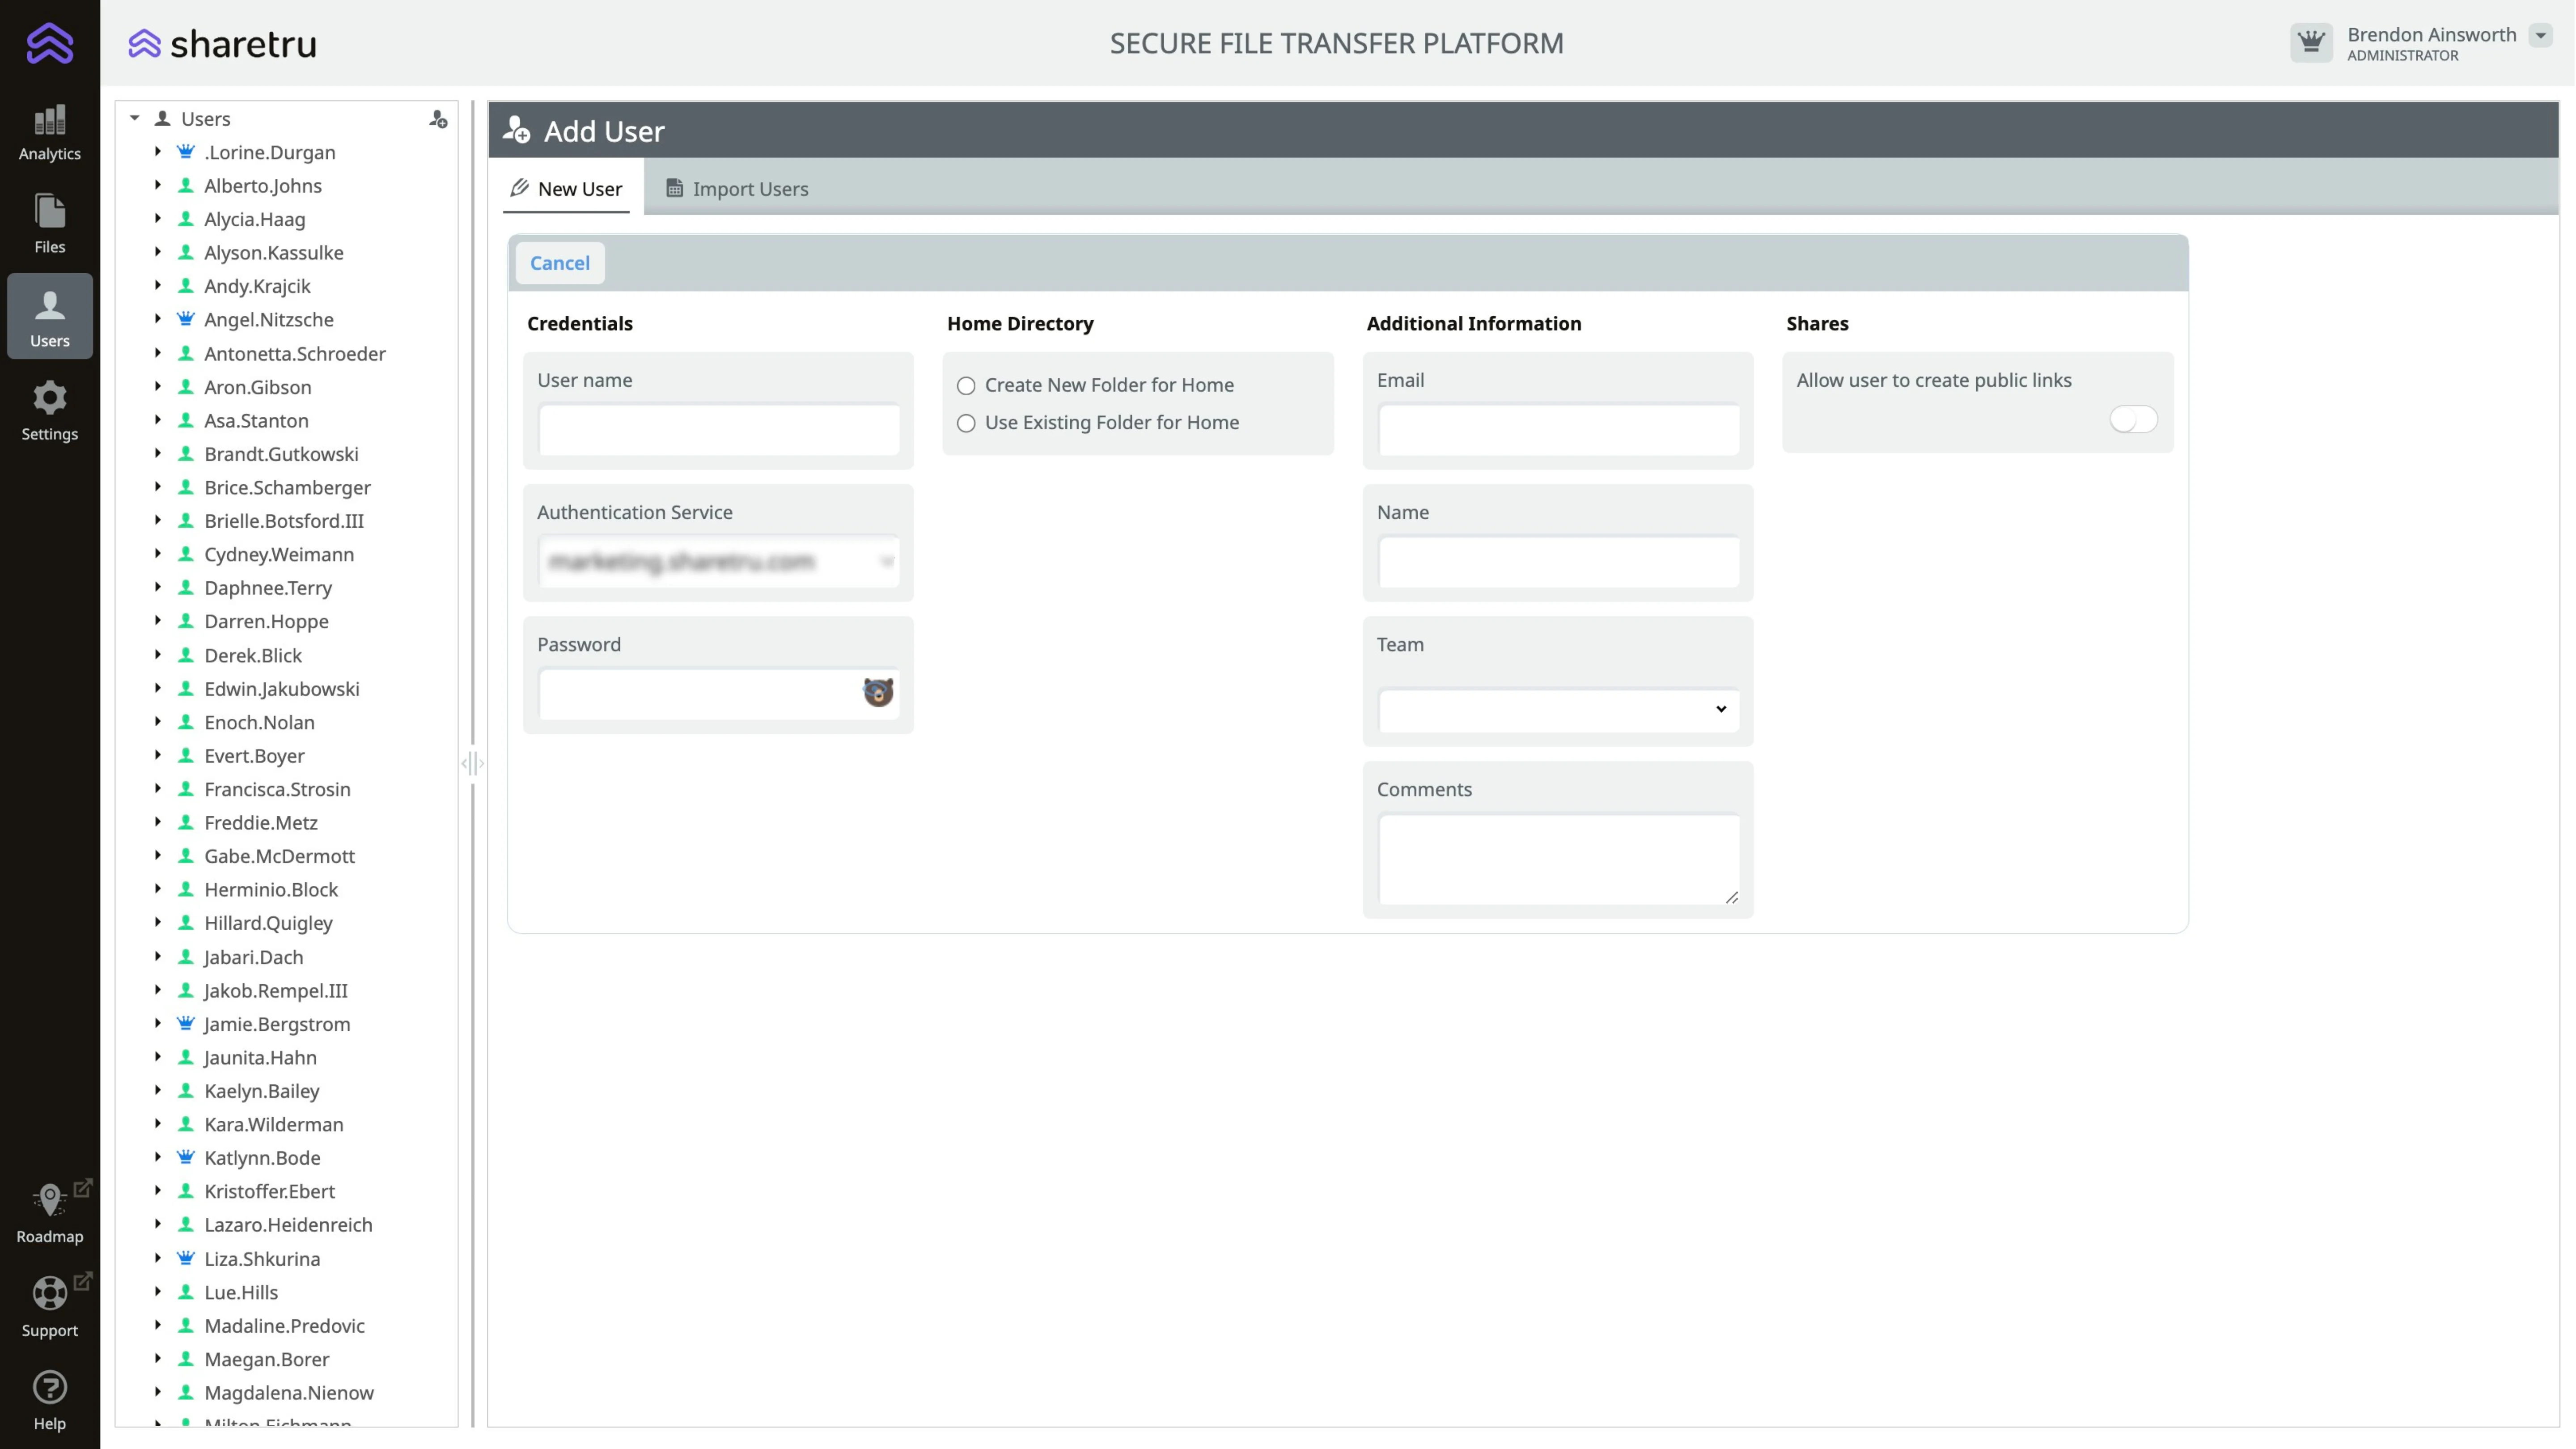Open Settings from the sidebar
This screenshot has height=1449, width=2576.
click(49, 410)
